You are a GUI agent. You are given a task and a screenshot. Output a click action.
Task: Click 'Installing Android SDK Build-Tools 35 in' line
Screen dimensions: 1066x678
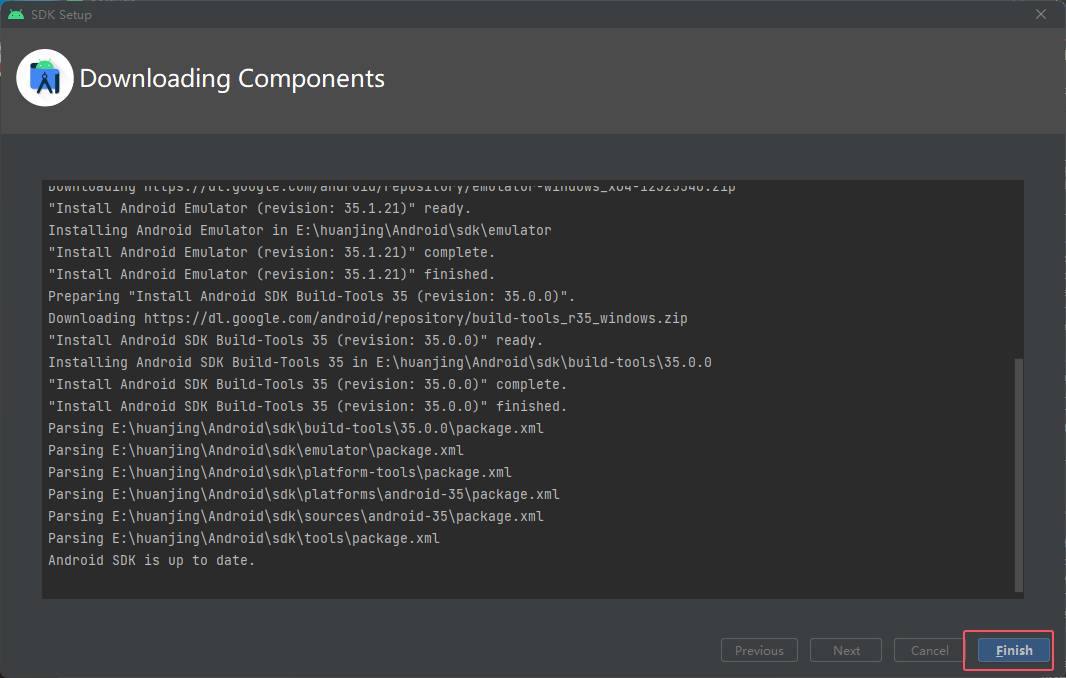(380, 362)
